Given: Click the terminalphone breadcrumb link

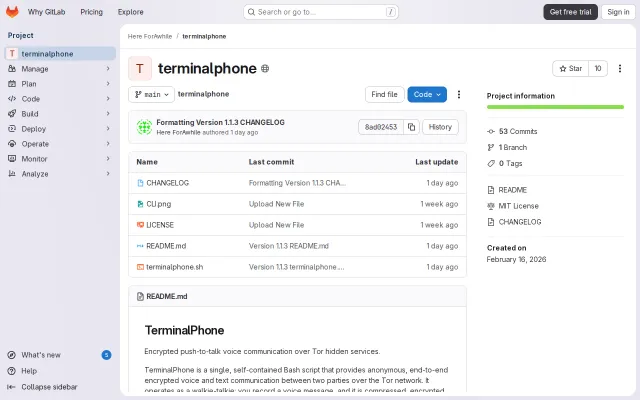Looking at the screenshot, I should [x=204, y=36].
